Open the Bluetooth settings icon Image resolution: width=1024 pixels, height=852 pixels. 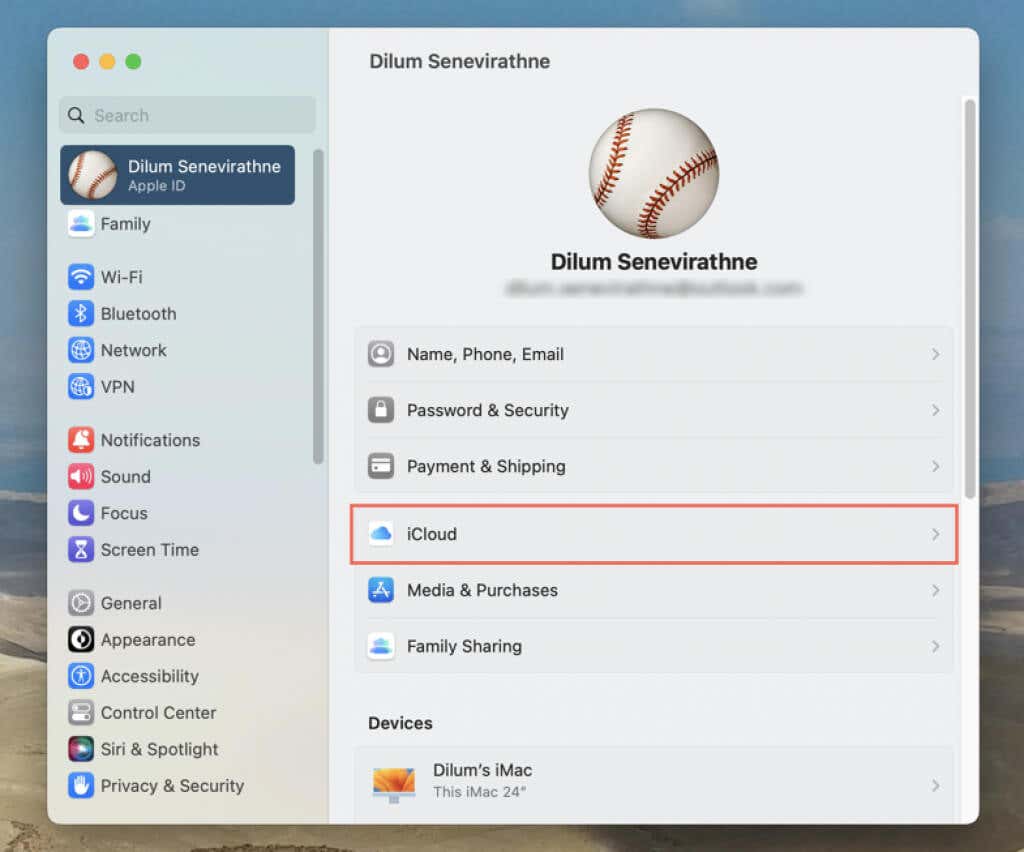tap(81, 313)
